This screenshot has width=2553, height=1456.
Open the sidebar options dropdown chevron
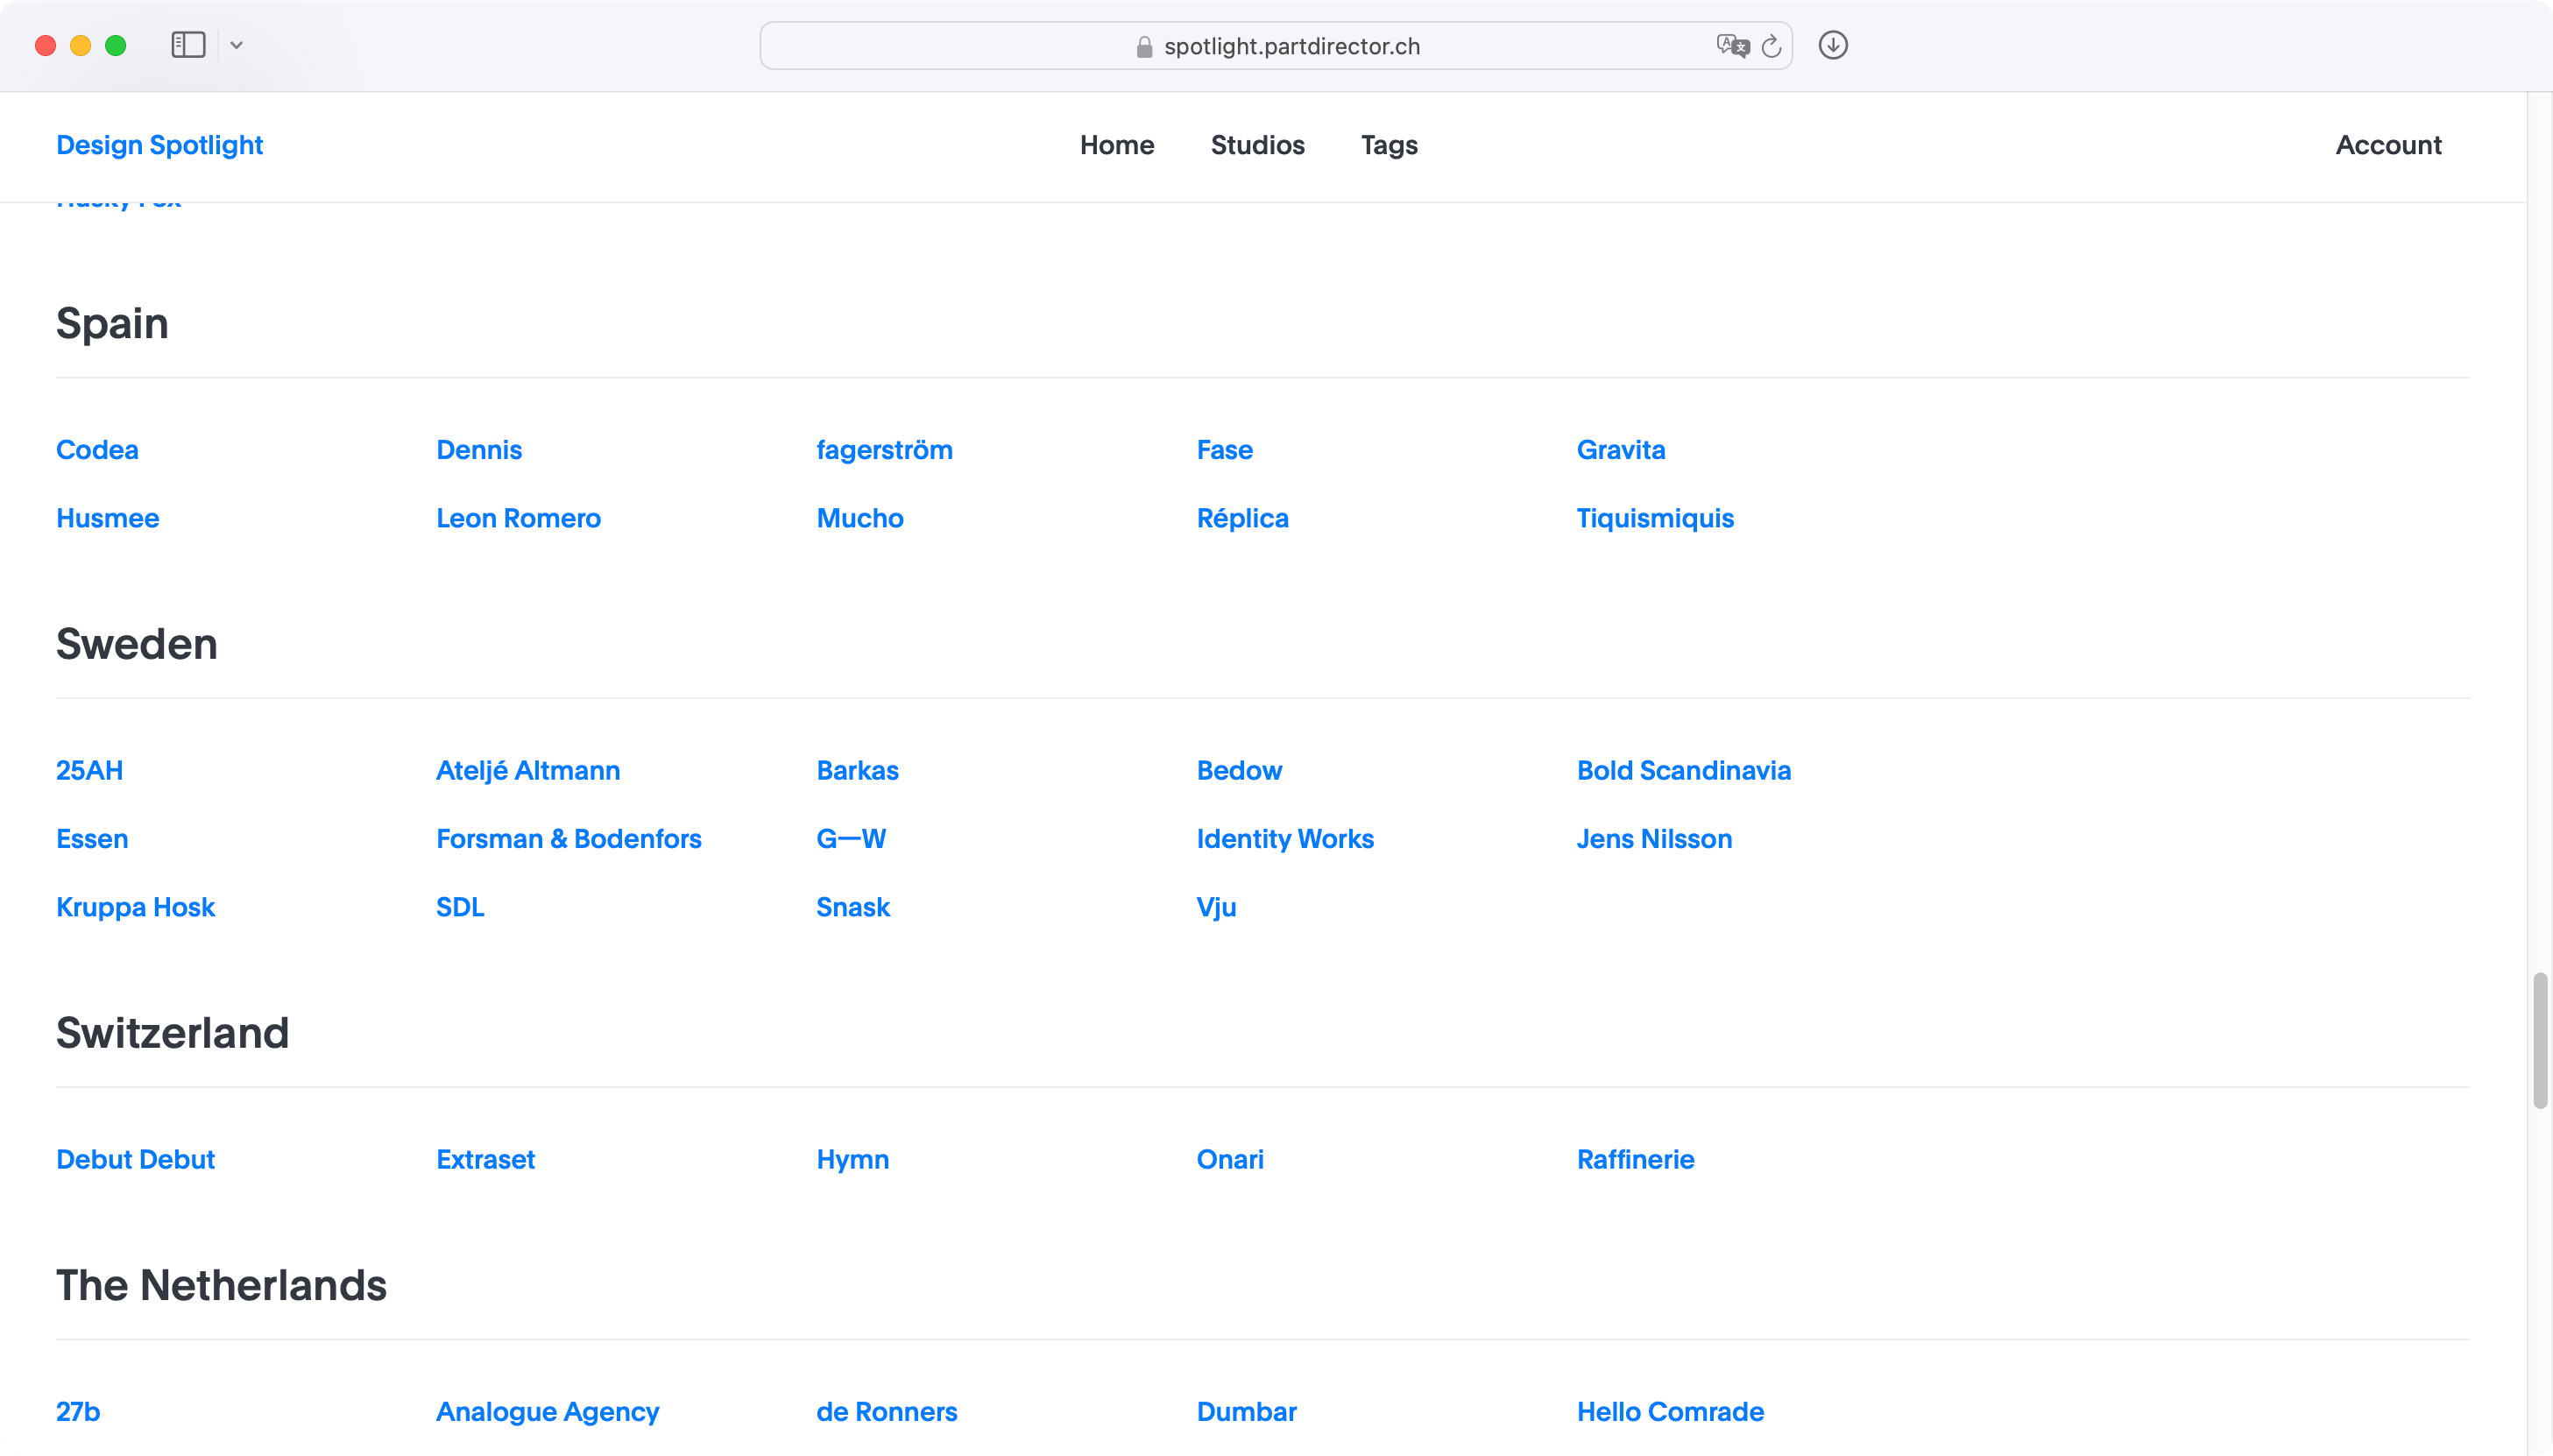coord(237,45)
